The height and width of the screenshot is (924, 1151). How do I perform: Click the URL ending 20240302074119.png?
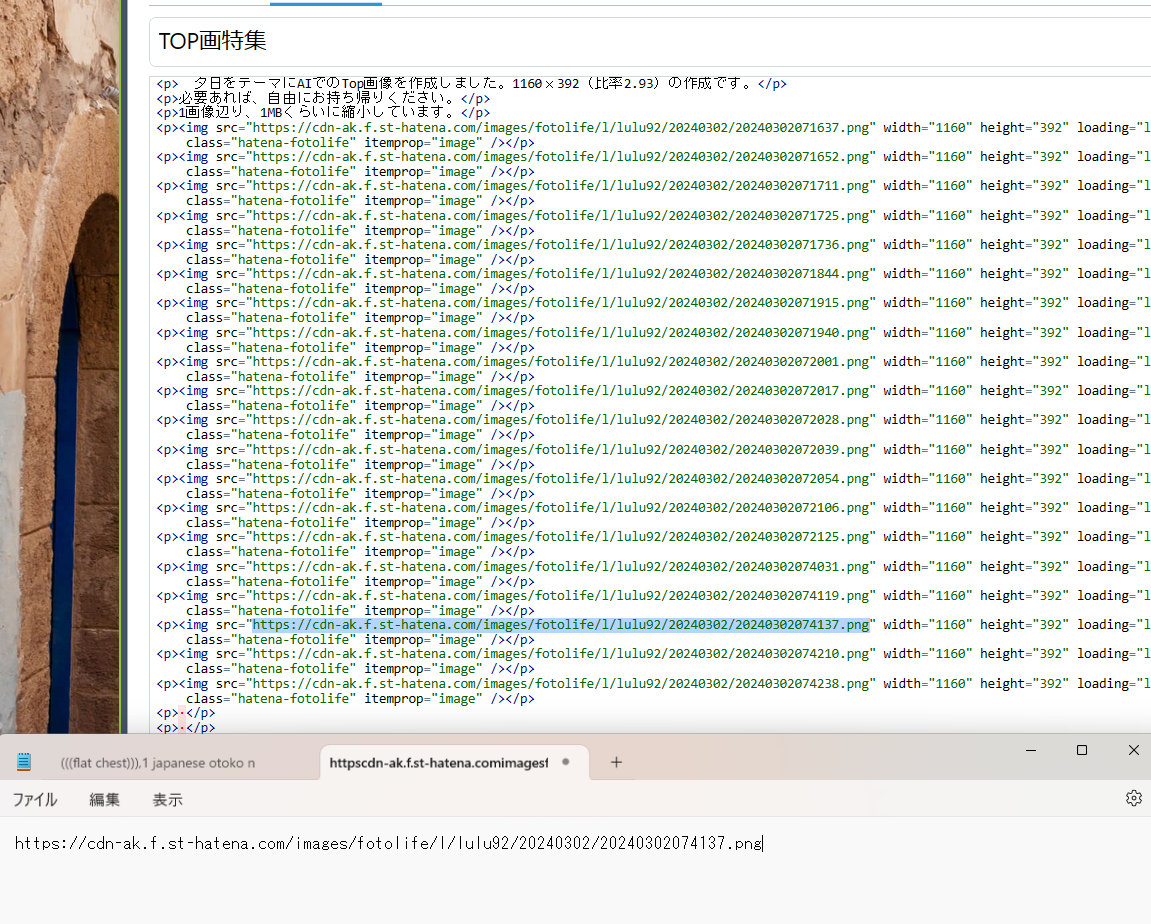pos(561,595)
